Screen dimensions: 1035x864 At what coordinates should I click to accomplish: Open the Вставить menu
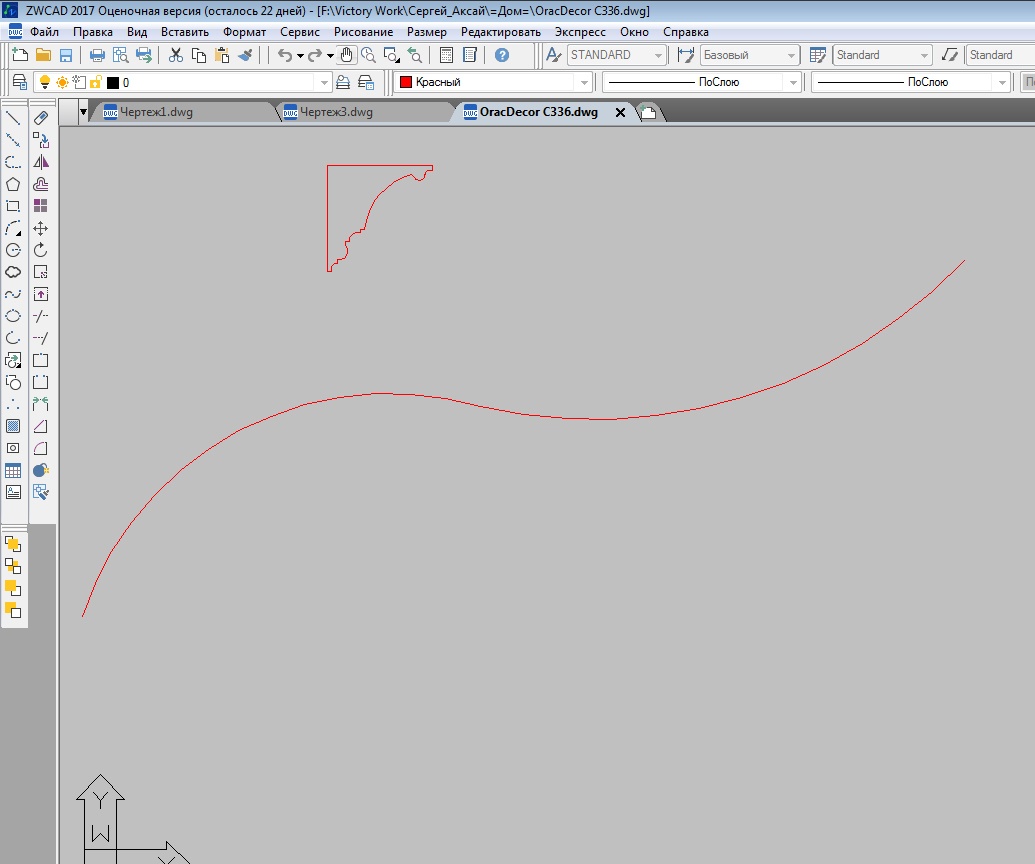(185, 32)
